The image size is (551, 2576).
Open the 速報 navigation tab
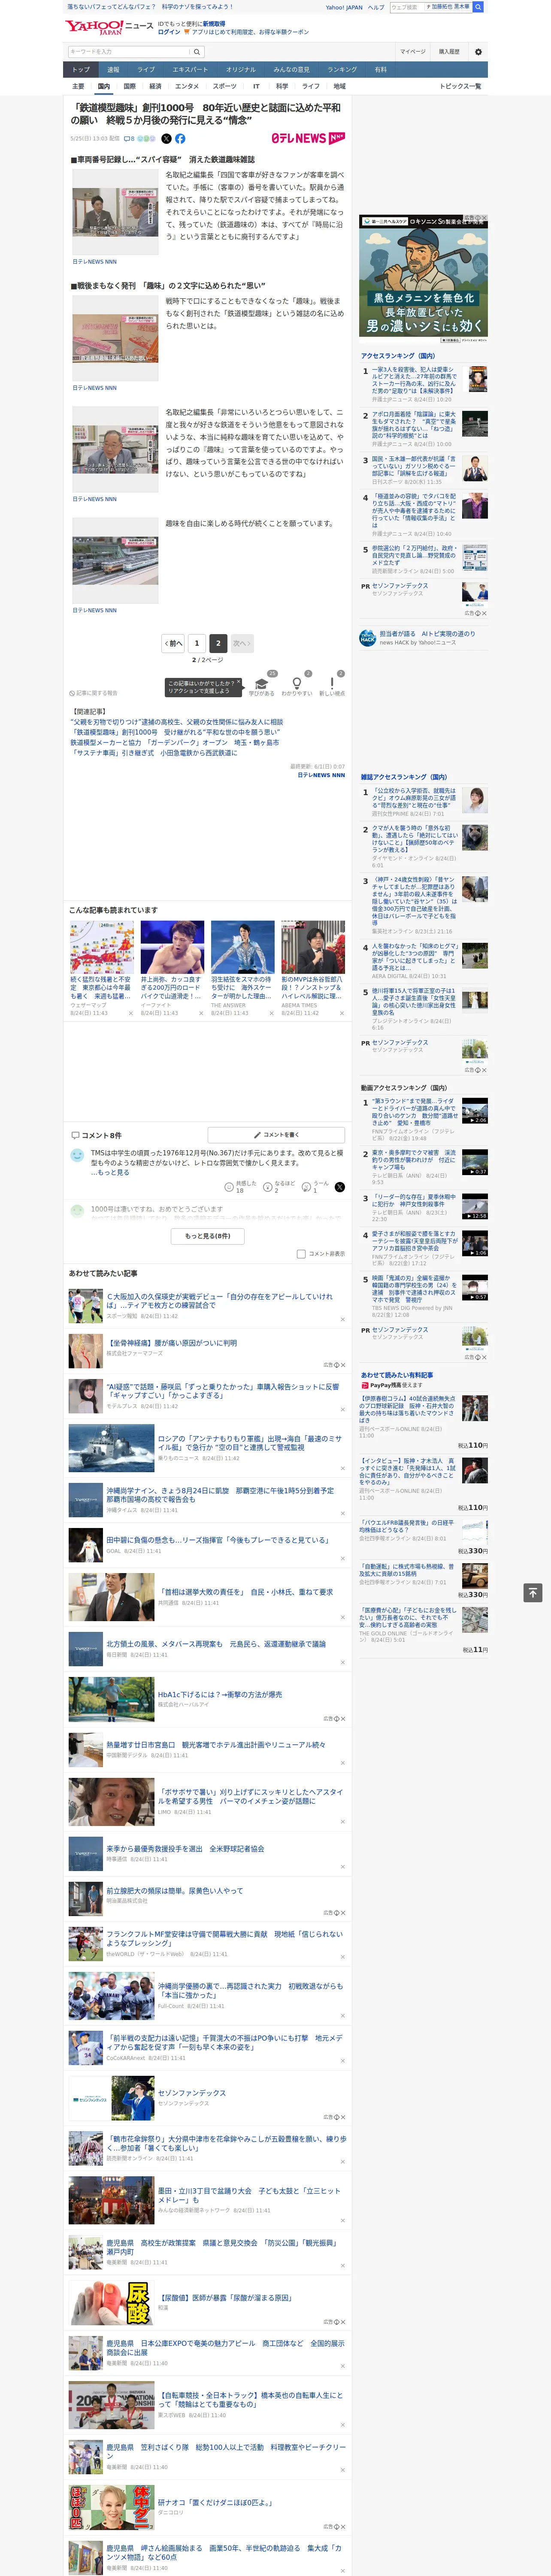pos(113,69)
